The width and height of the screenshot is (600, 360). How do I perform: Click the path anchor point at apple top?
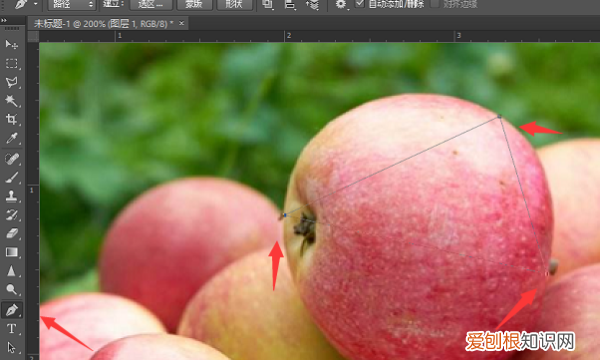tap(499, 116)
